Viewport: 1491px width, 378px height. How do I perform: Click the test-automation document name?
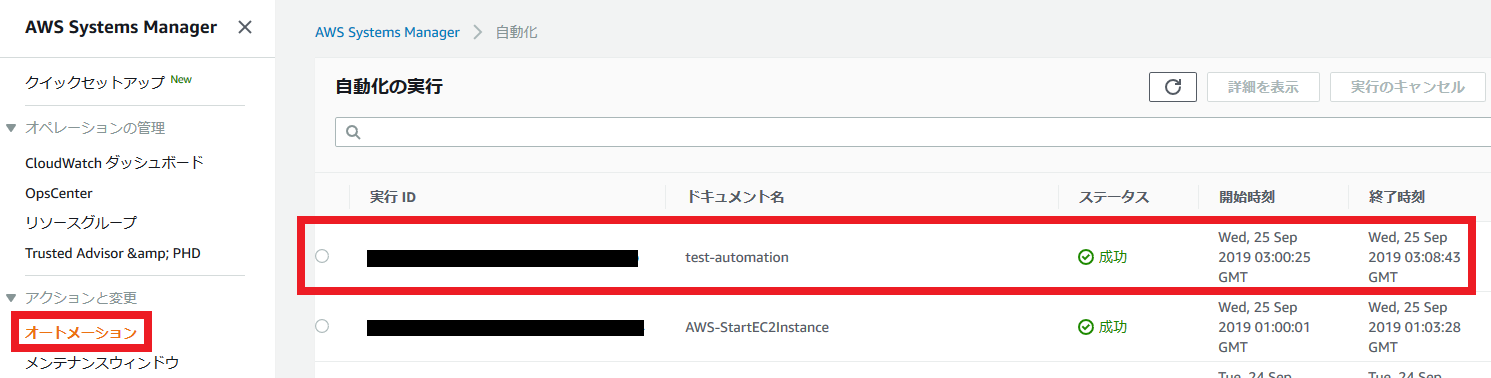tap(737, 257)
